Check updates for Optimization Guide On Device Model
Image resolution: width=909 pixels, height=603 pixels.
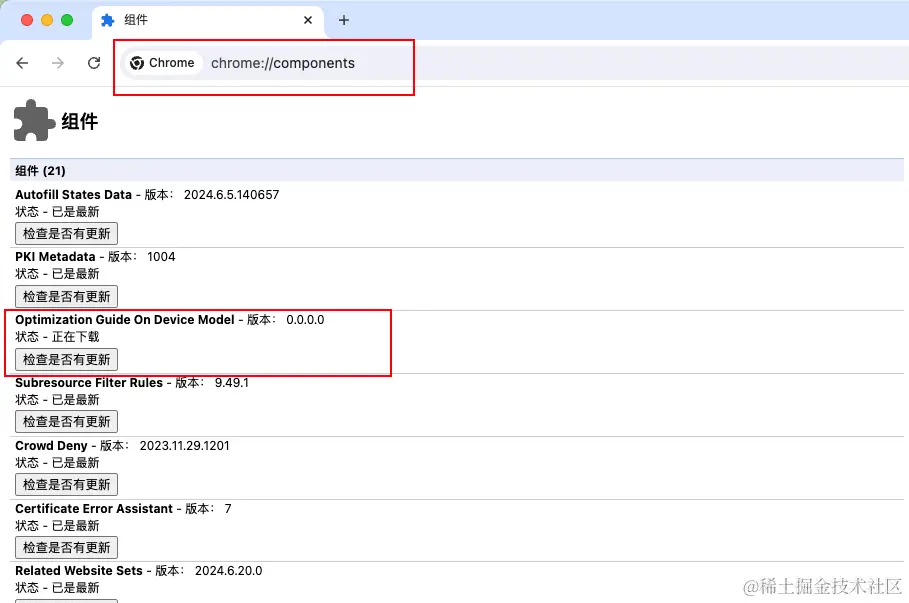click(67, 359)
